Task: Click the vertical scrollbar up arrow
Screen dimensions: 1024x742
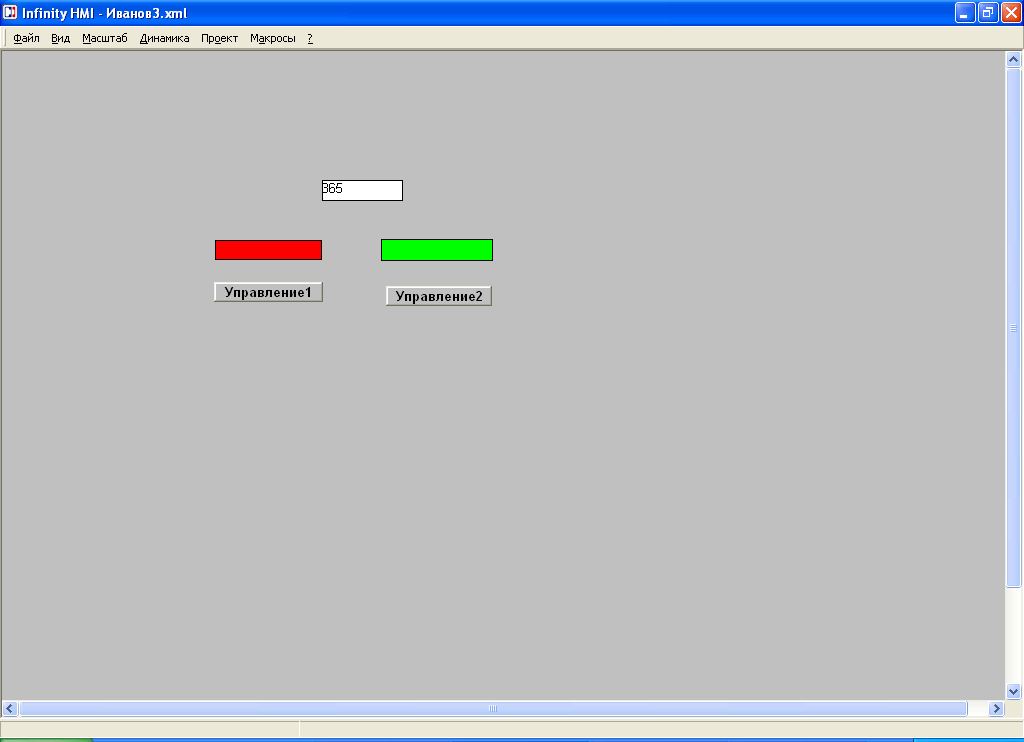Action: click(1013, 59)
